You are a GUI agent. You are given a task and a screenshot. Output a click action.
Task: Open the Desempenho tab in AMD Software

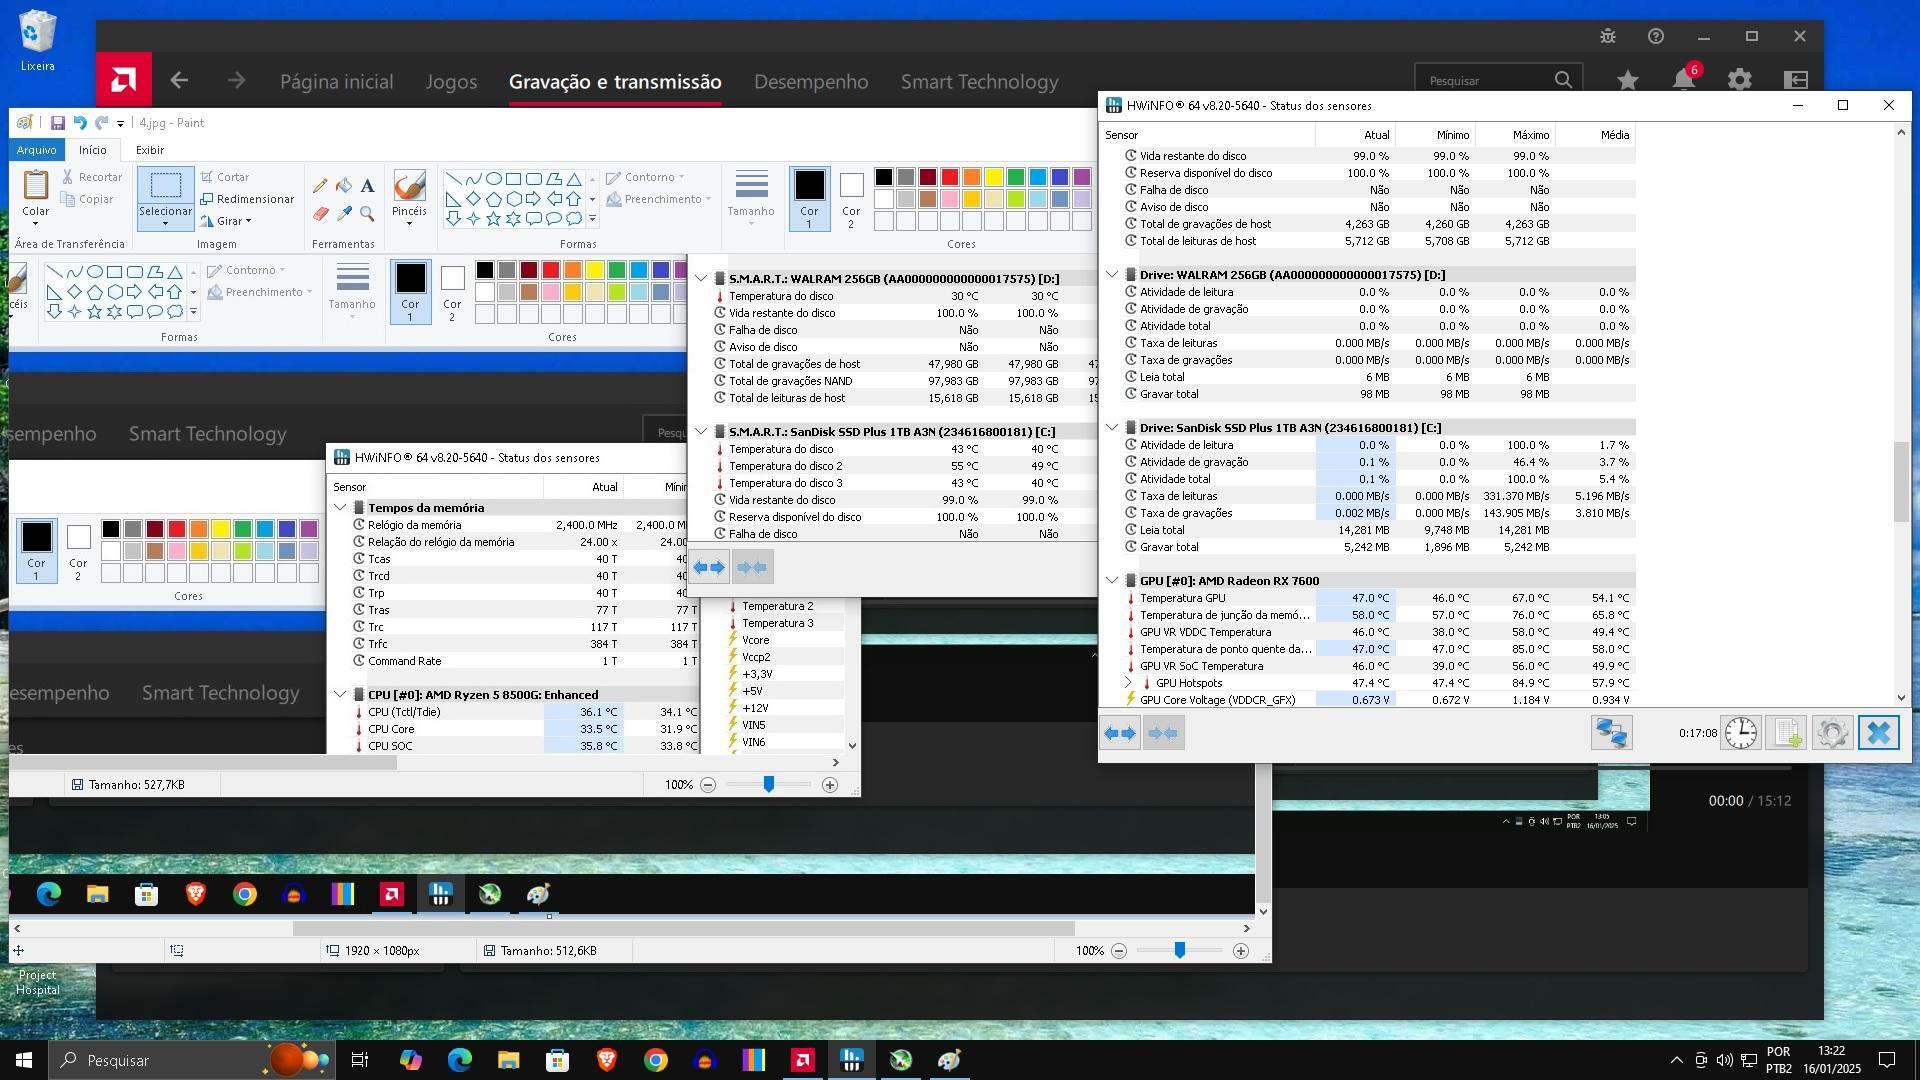(x=811, y=81)
